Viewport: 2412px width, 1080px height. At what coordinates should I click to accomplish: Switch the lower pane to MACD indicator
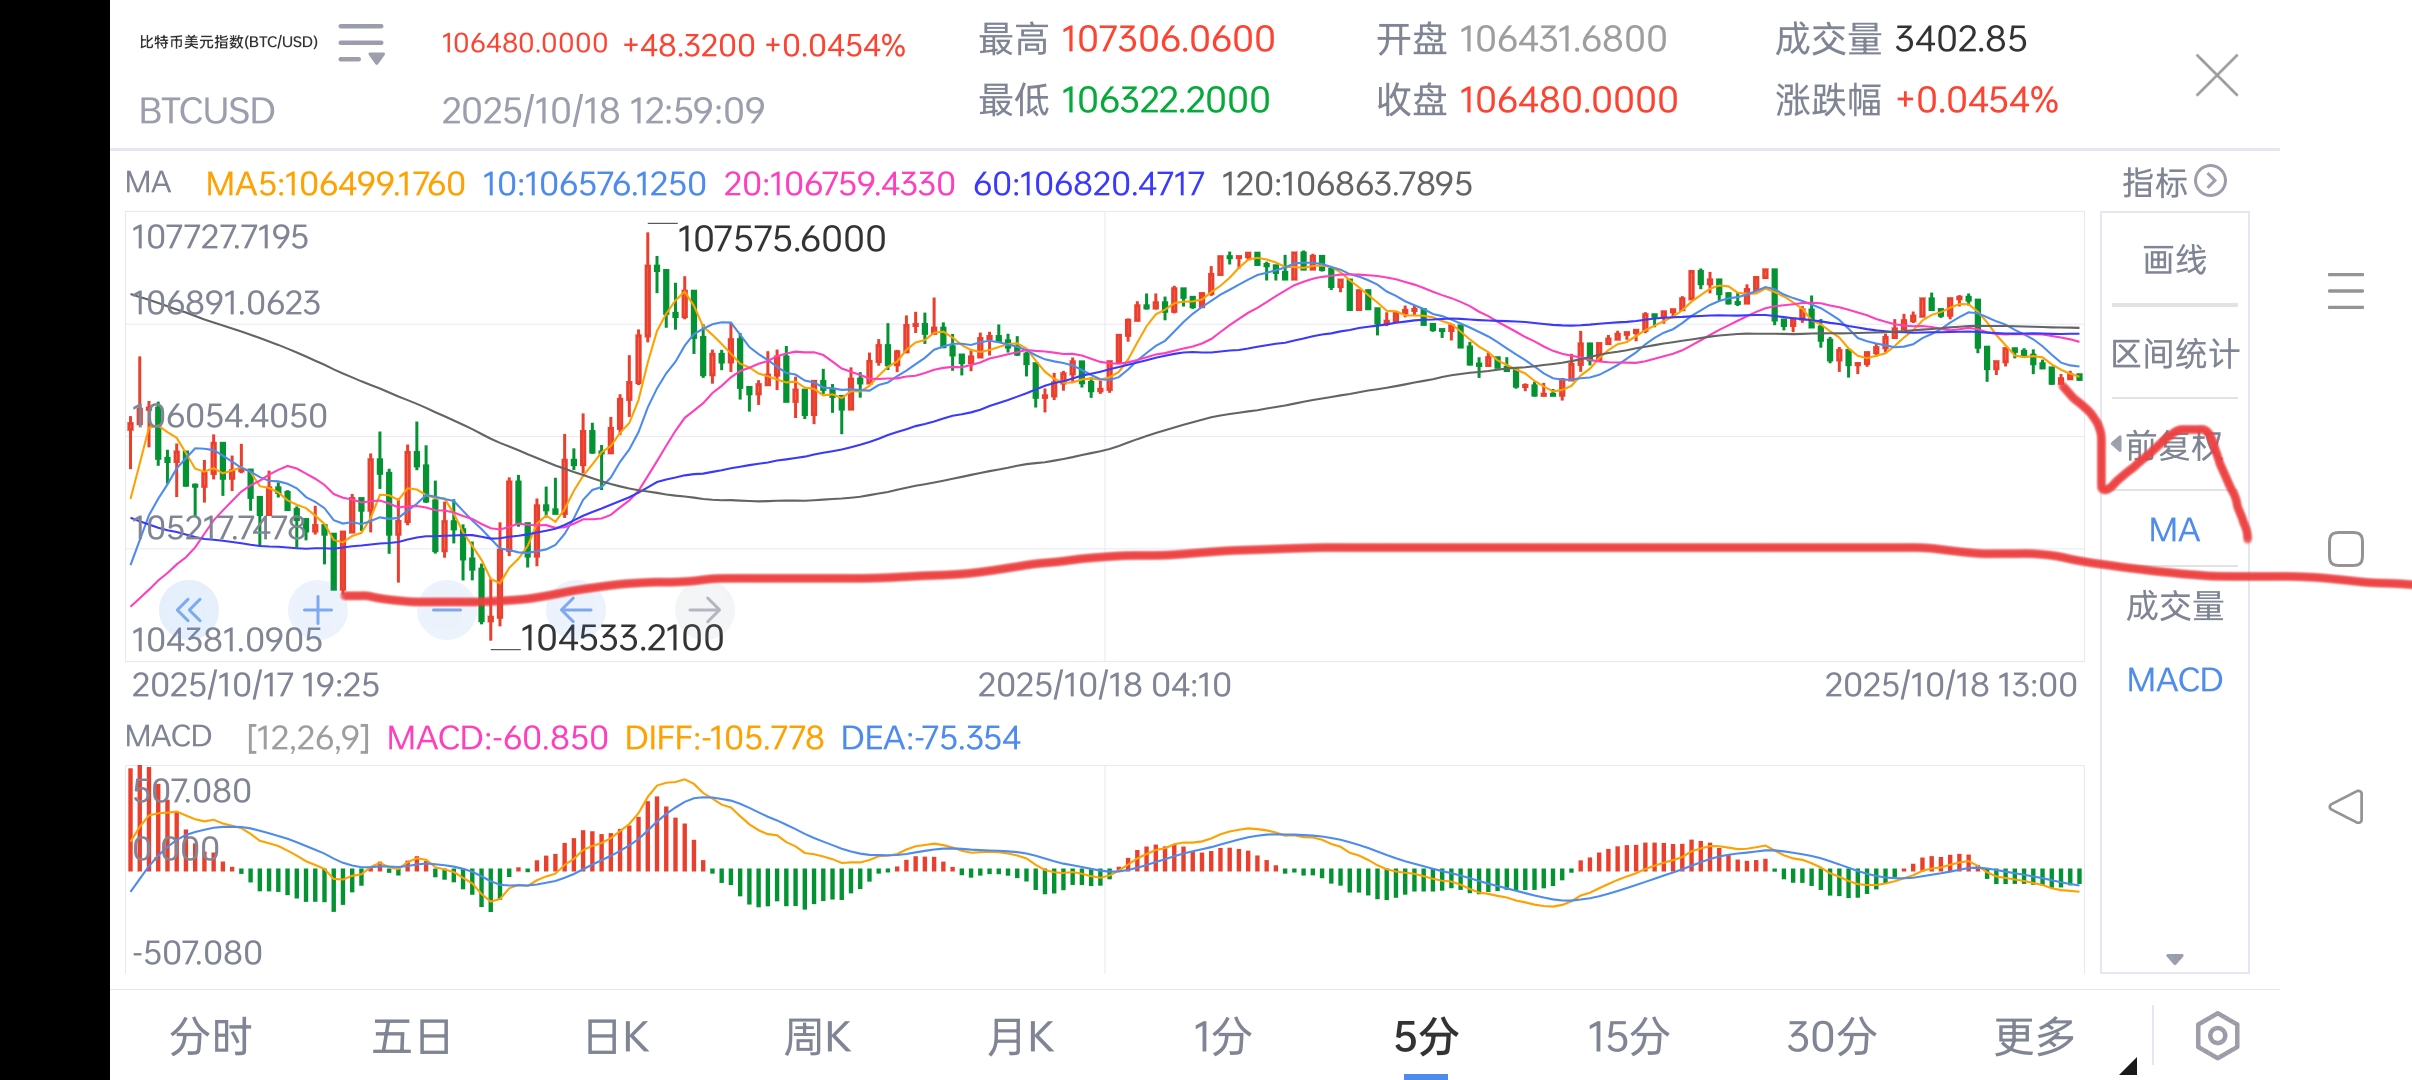(x=2174, y=679)
